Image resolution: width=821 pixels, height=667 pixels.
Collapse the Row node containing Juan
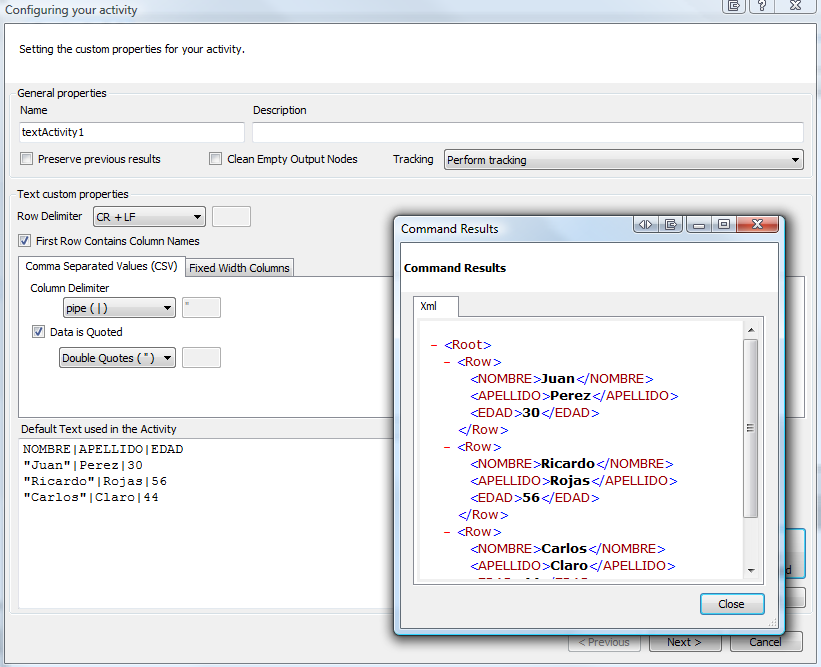[x=447, y=362]
